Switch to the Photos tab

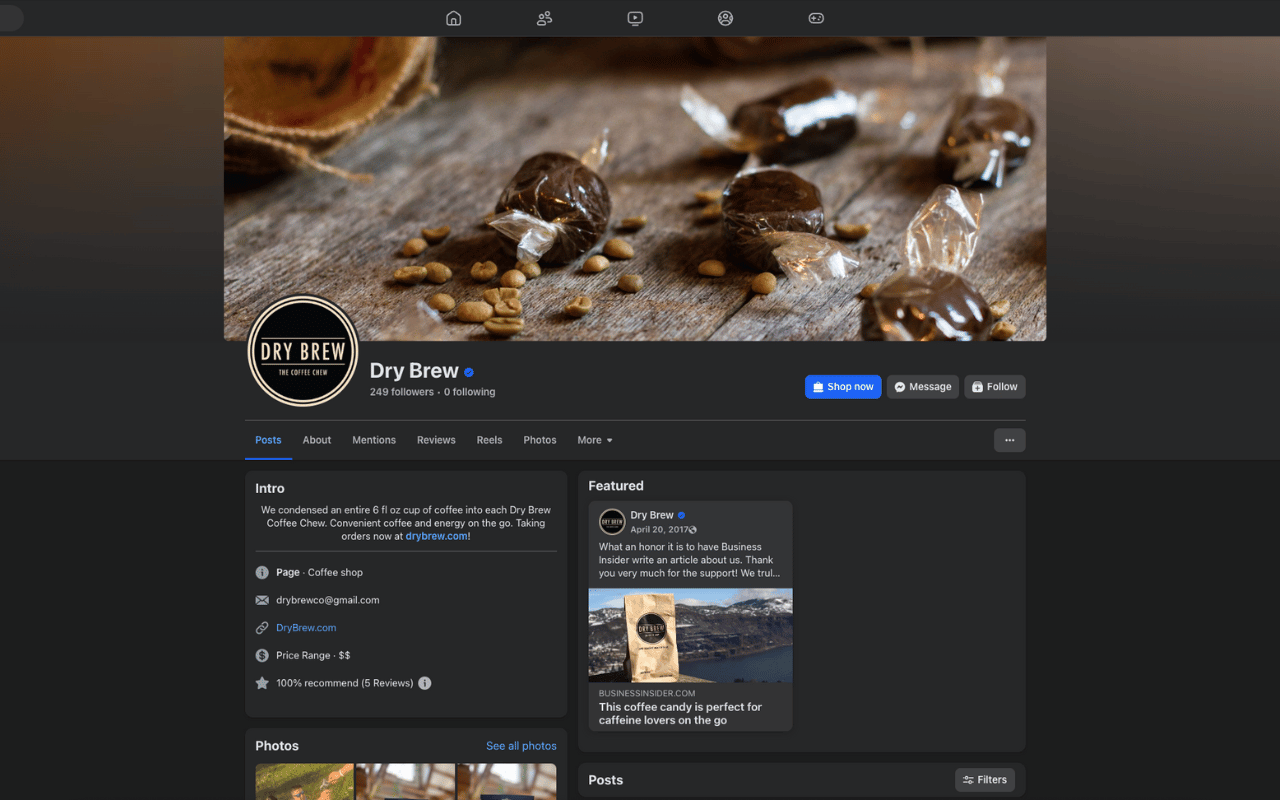540,440
